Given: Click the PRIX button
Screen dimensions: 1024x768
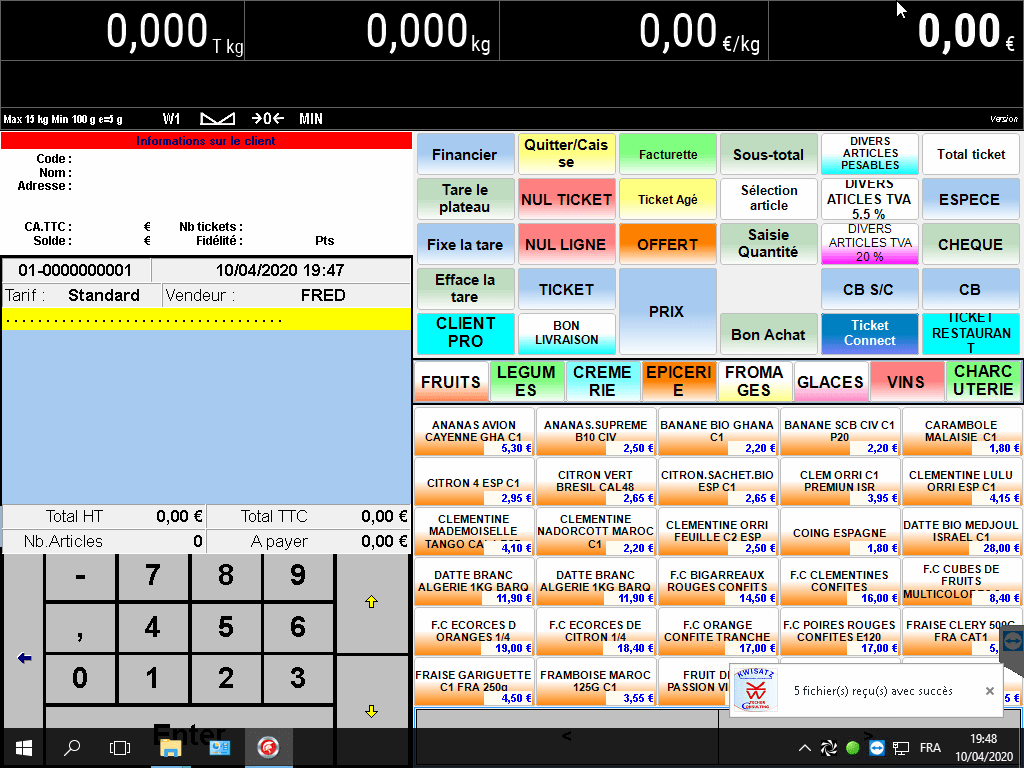Looking at the screenshot, I should point(667,312).
